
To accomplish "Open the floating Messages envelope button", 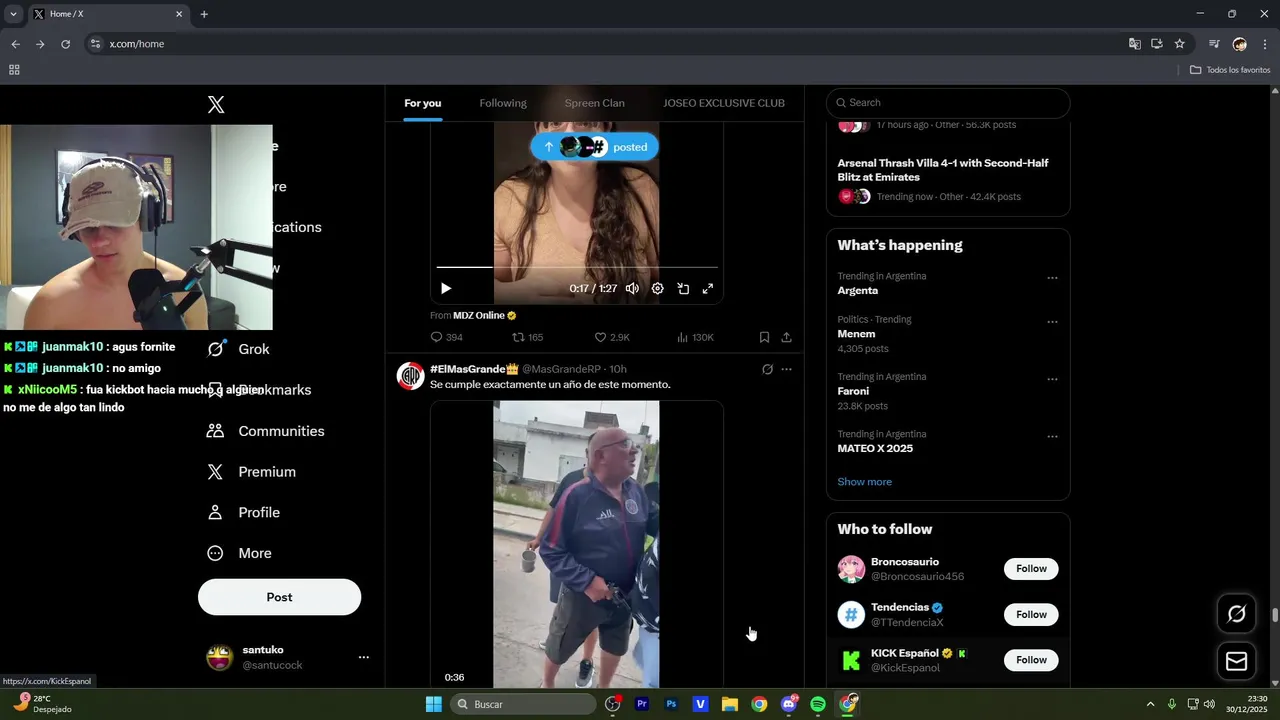I will pyautogui.click(x=1237, y=661).
